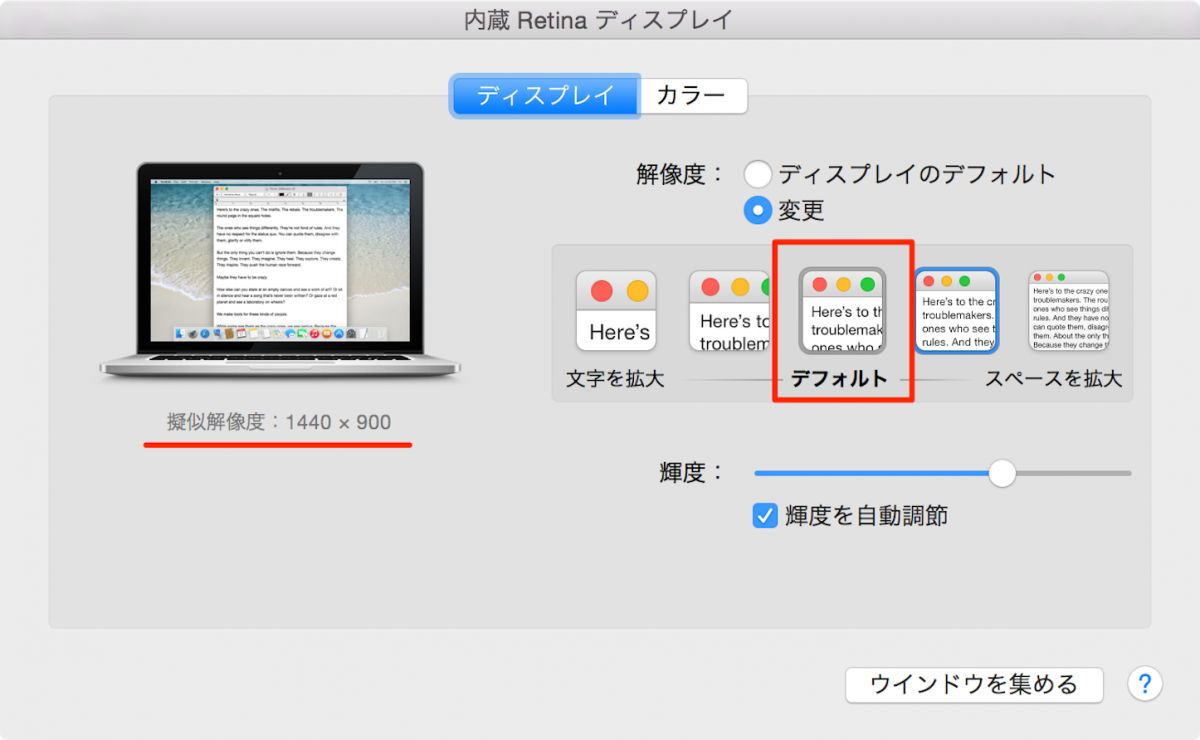Image resolution: width=1200 pixels, height=740 pixels.
Task: Click the 文字を拡大 text label
Action: 614,378
